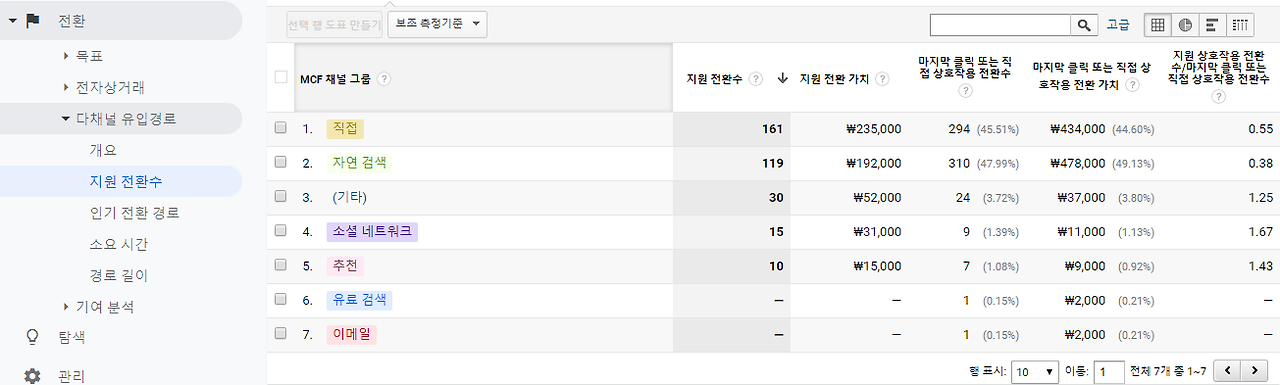Screen dimensions: 1280x385
Task: Click the table search input field
Action: (x=1001, y=25)
